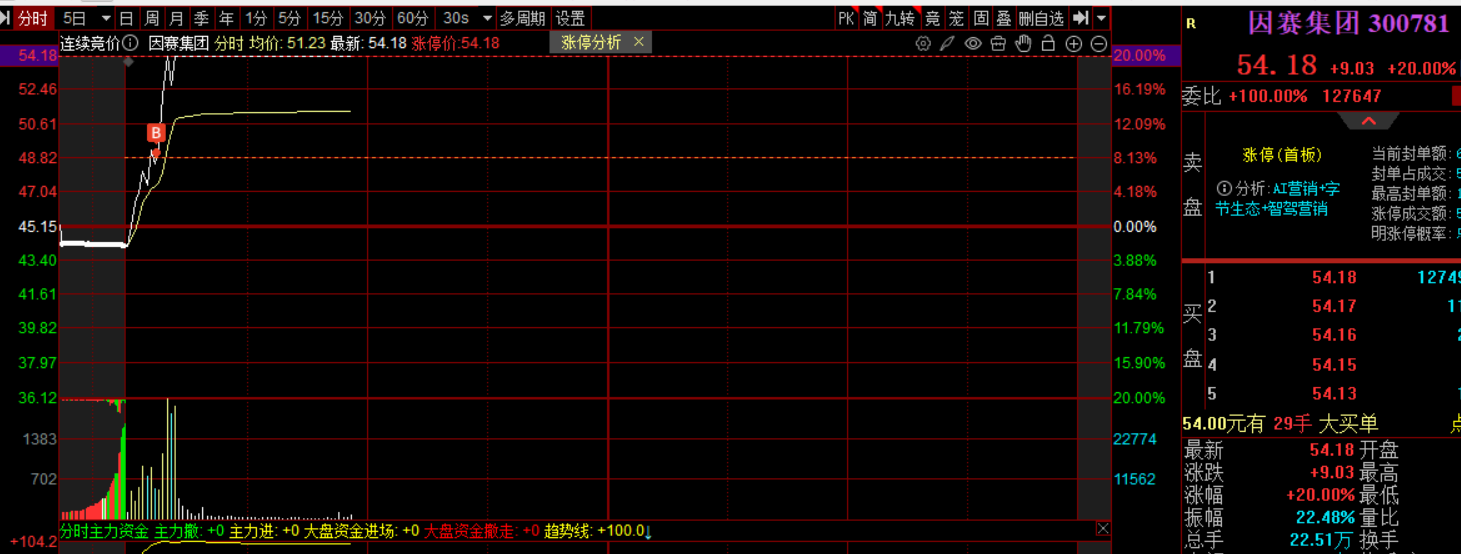Expand the top-right toolbar overflow dropdown
1461x554 pixels.
(1101, 18)
